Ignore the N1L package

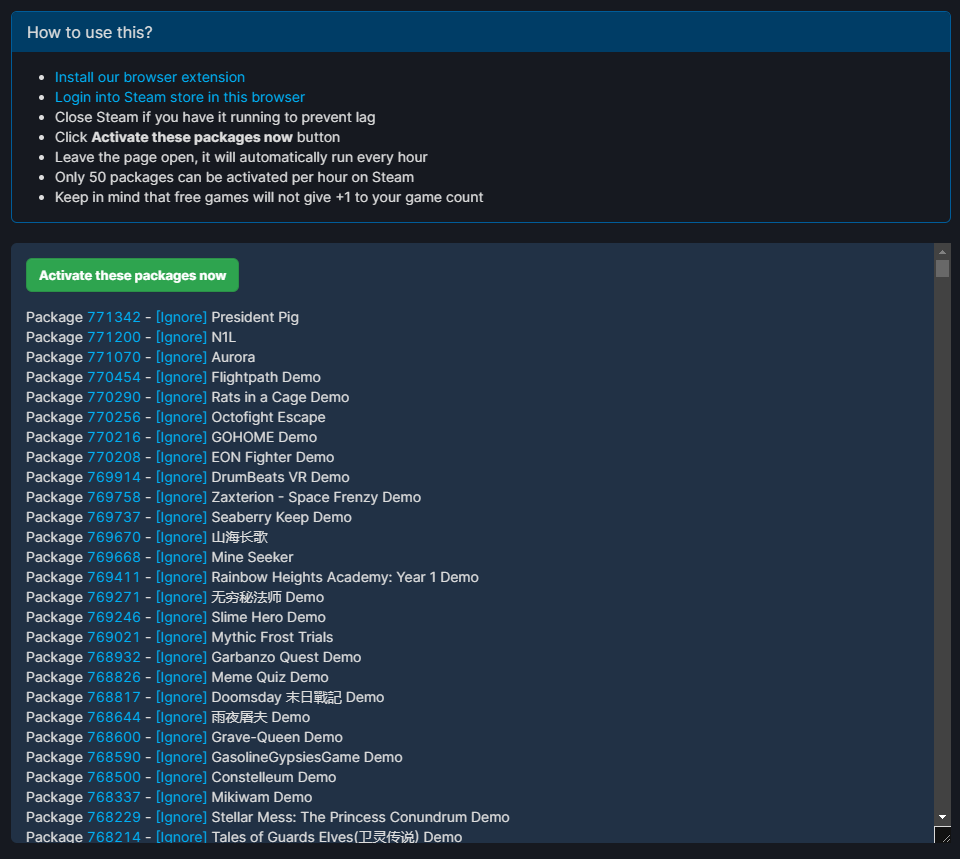181,337
